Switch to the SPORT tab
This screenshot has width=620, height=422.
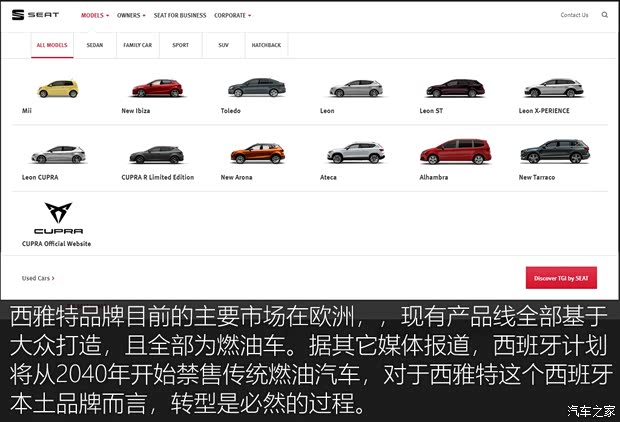tap(181, 45)
